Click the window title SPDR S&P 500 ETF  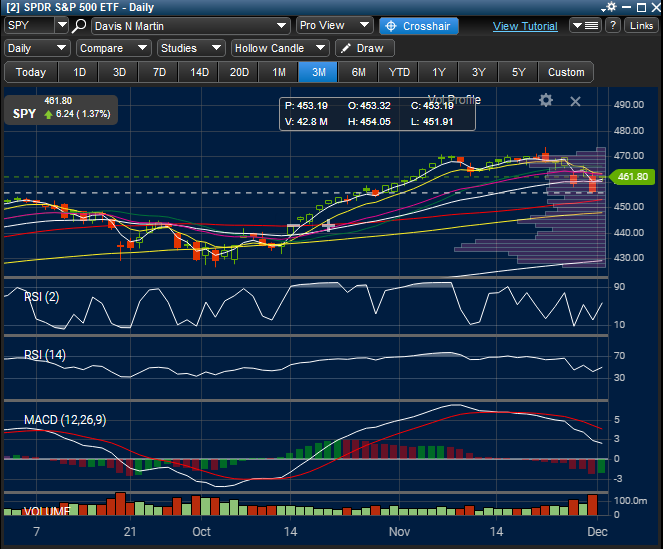80,7
